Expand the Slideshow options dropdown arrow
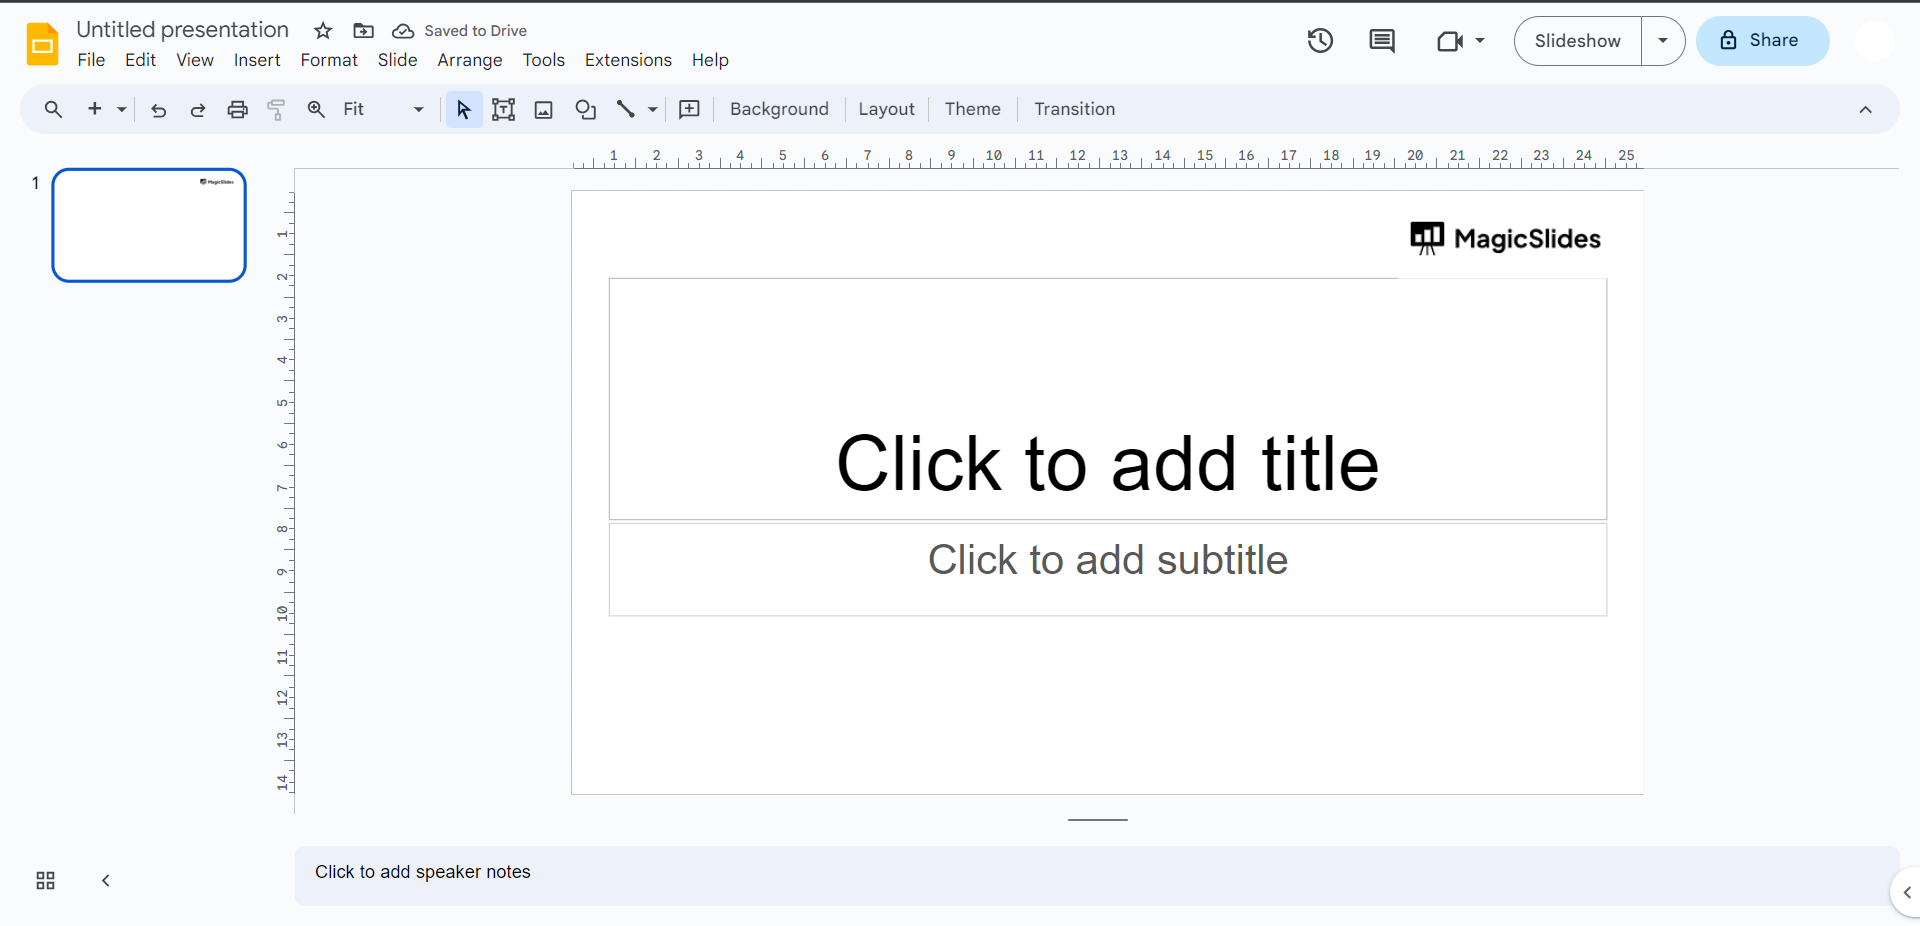Image resolution: width=1920 pixels, height=926 pixels. (x=1662, y=41)
